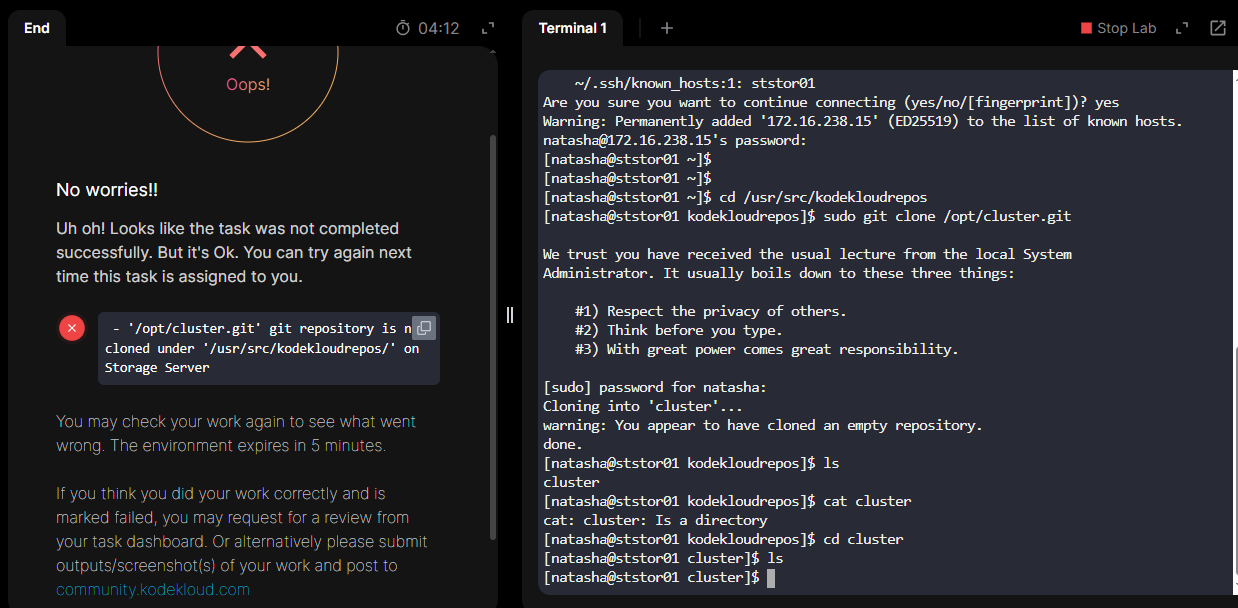Focus the terminal command prompt cursor
The height and width of the screenshot is (608, 1238).
point(770,578)
